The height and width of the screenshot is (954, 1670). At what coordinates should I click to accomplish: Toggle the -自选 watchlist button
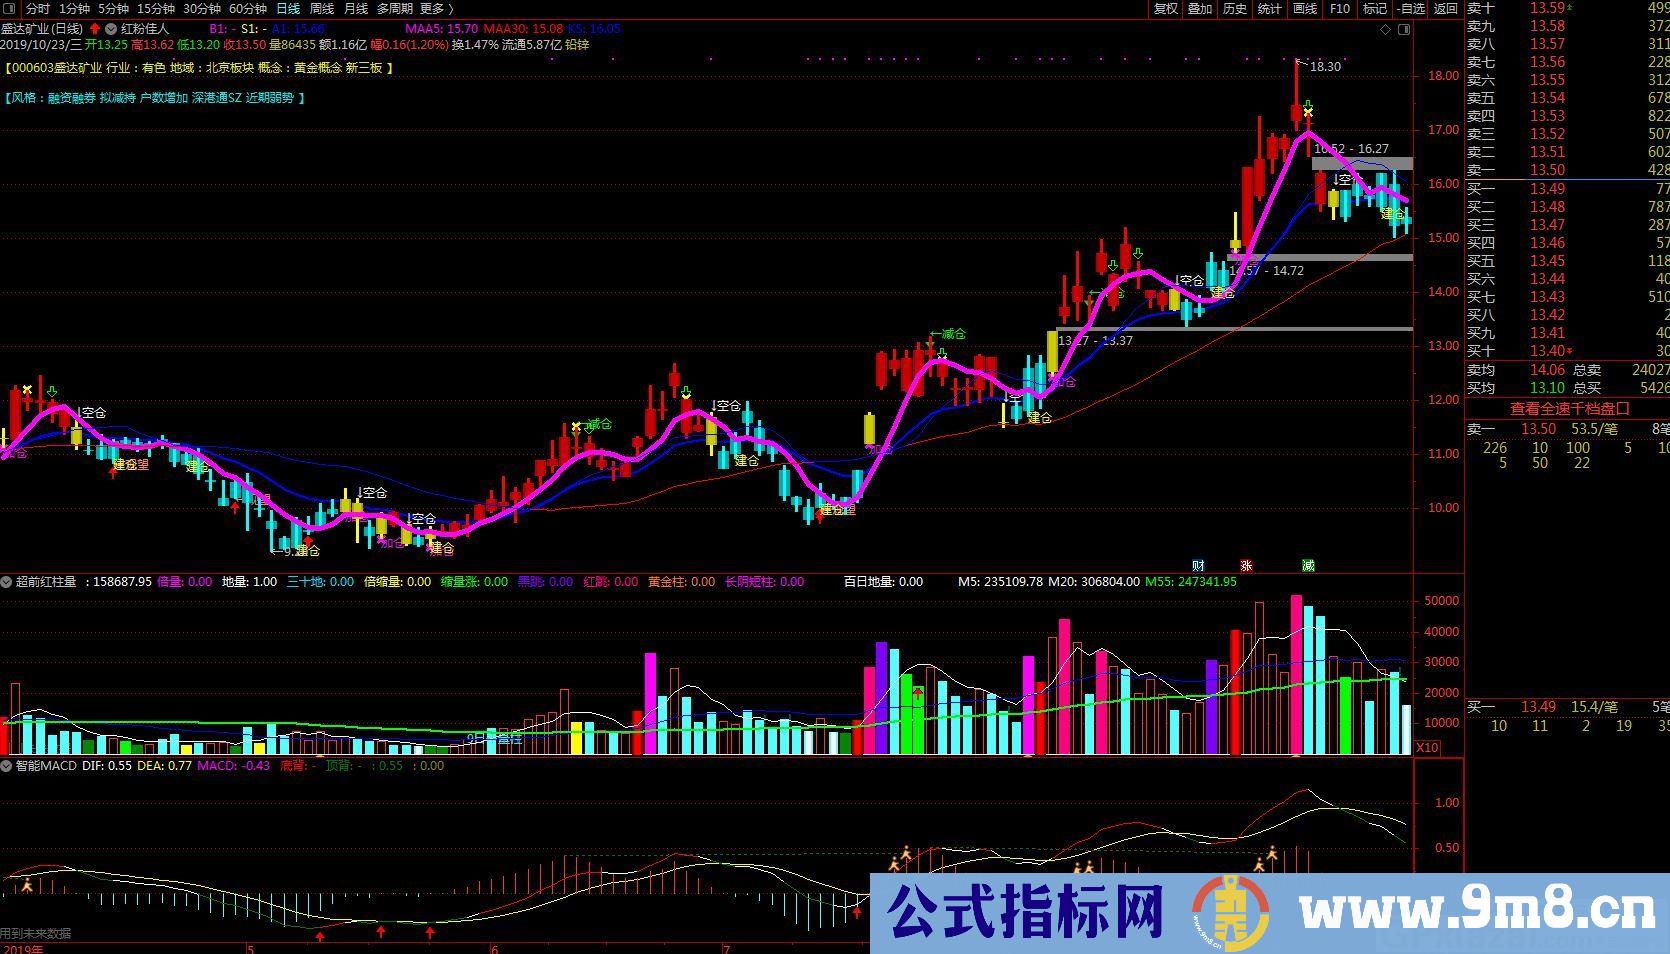(1410, 9)
